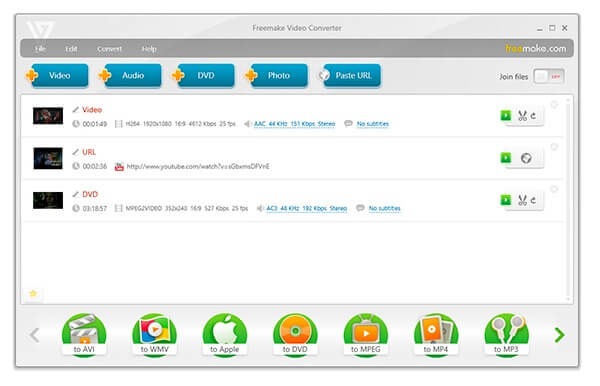Toggle the Join files switch
Viewport: 600px width, 386px height.
tap(548, 77)
